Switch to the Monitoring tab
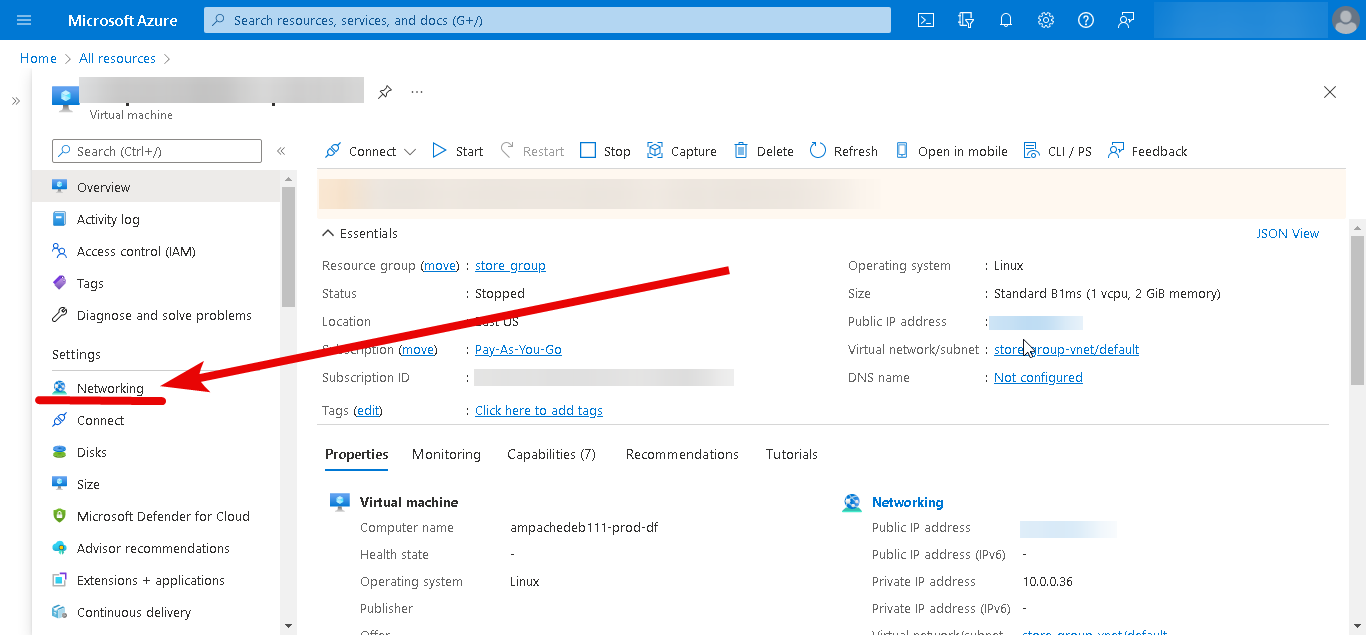 446,454
